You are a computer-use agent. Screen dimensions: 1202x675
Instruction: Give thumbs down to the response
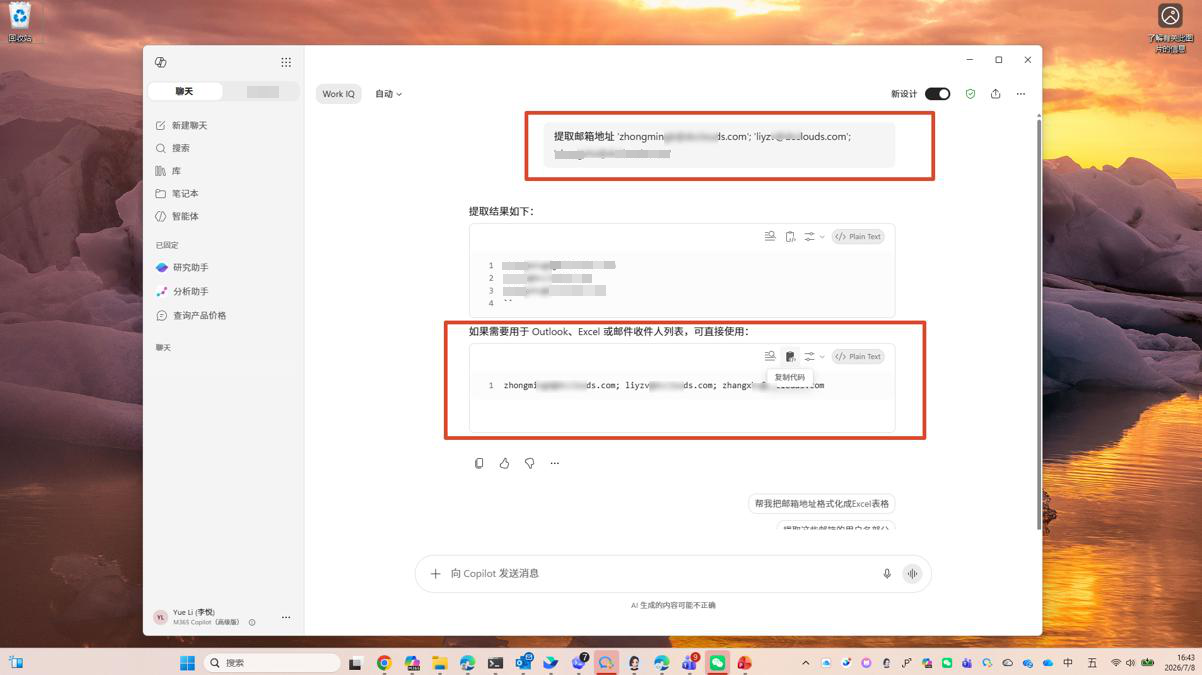click(x=529, y=463)
